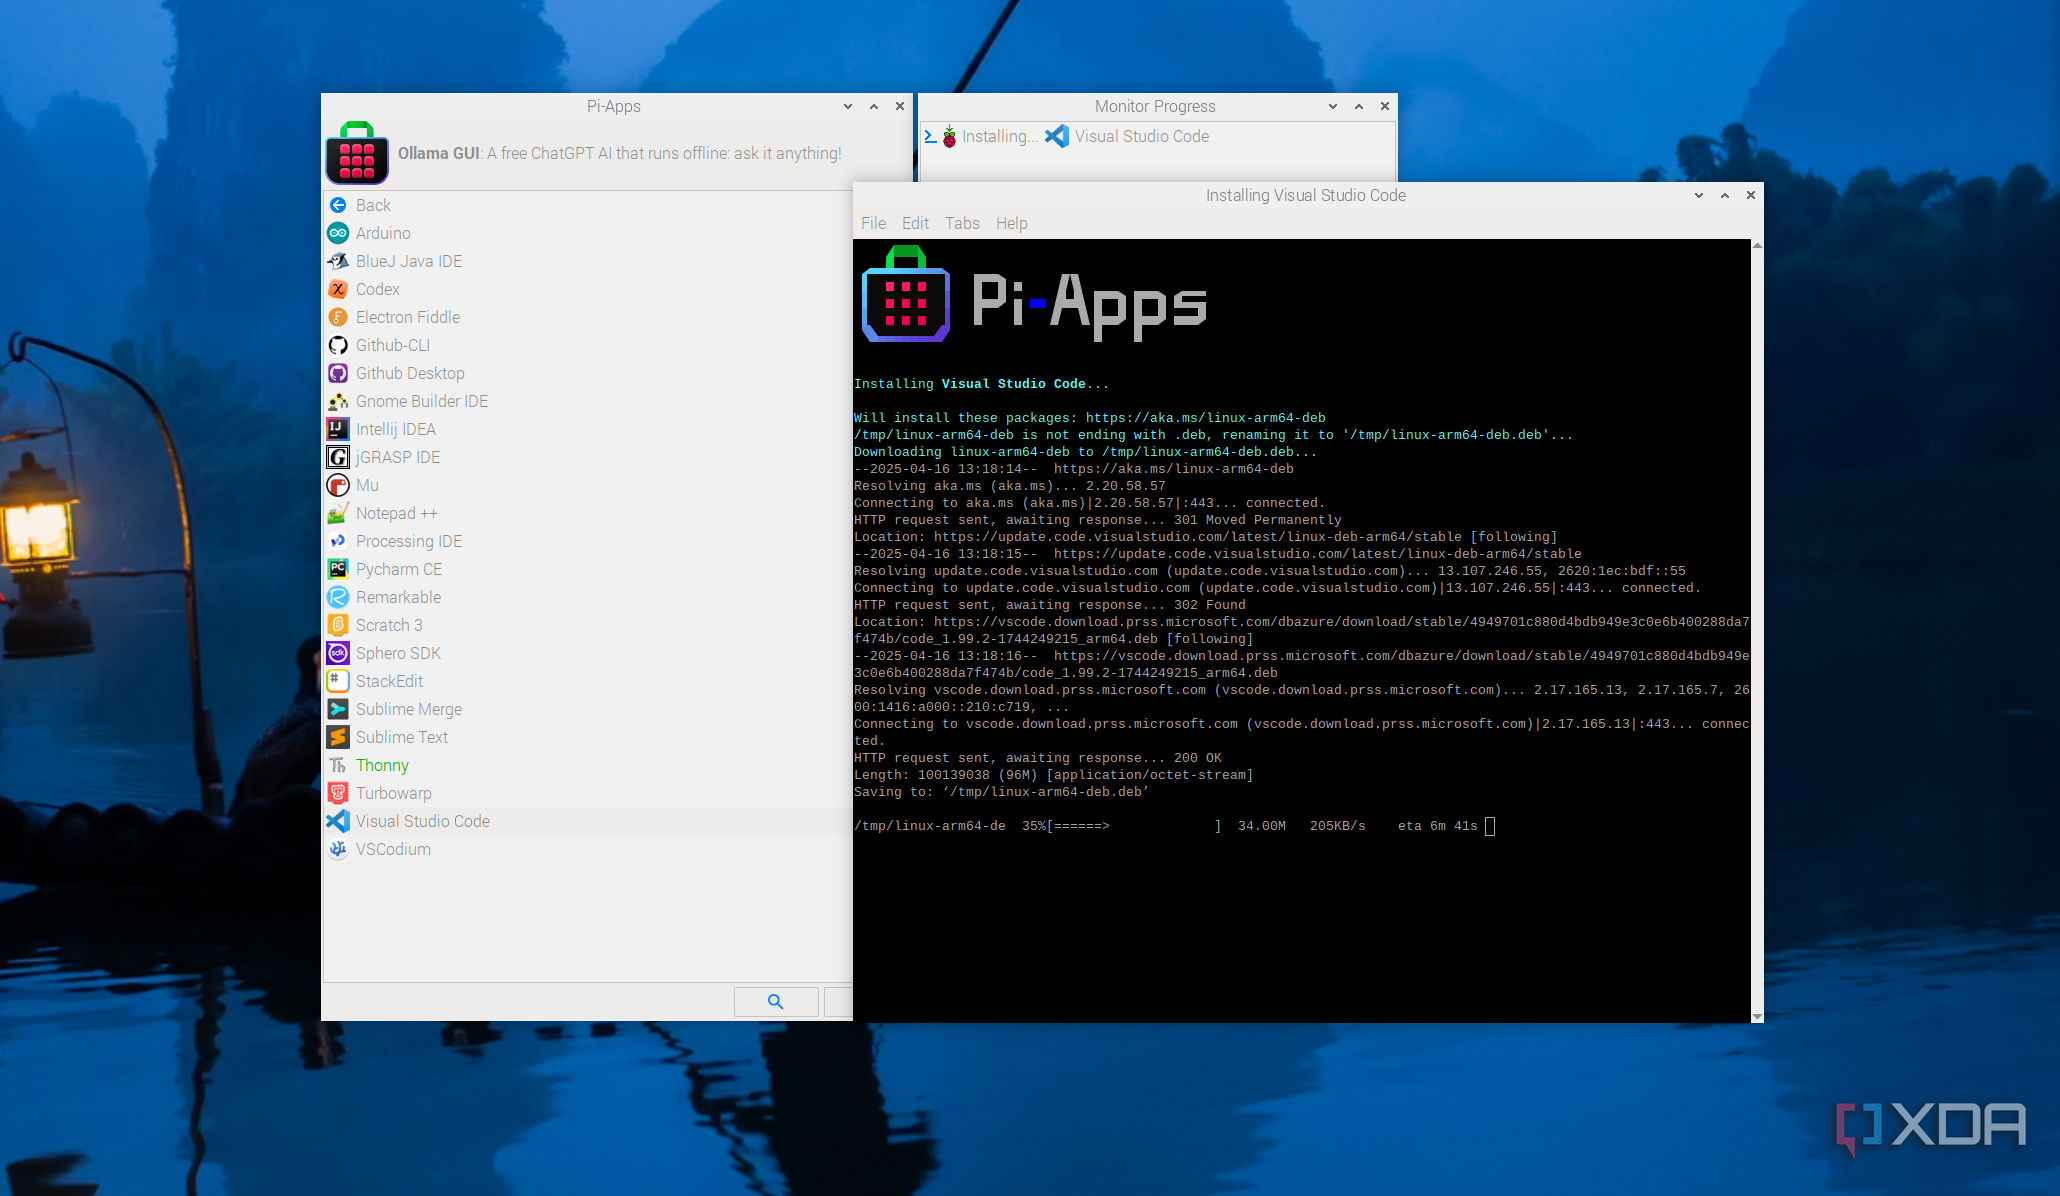The width and height of the screenshot is (2060, 1196).
Task: Select the Github Desktop icon
Action: tap(338, 373)
